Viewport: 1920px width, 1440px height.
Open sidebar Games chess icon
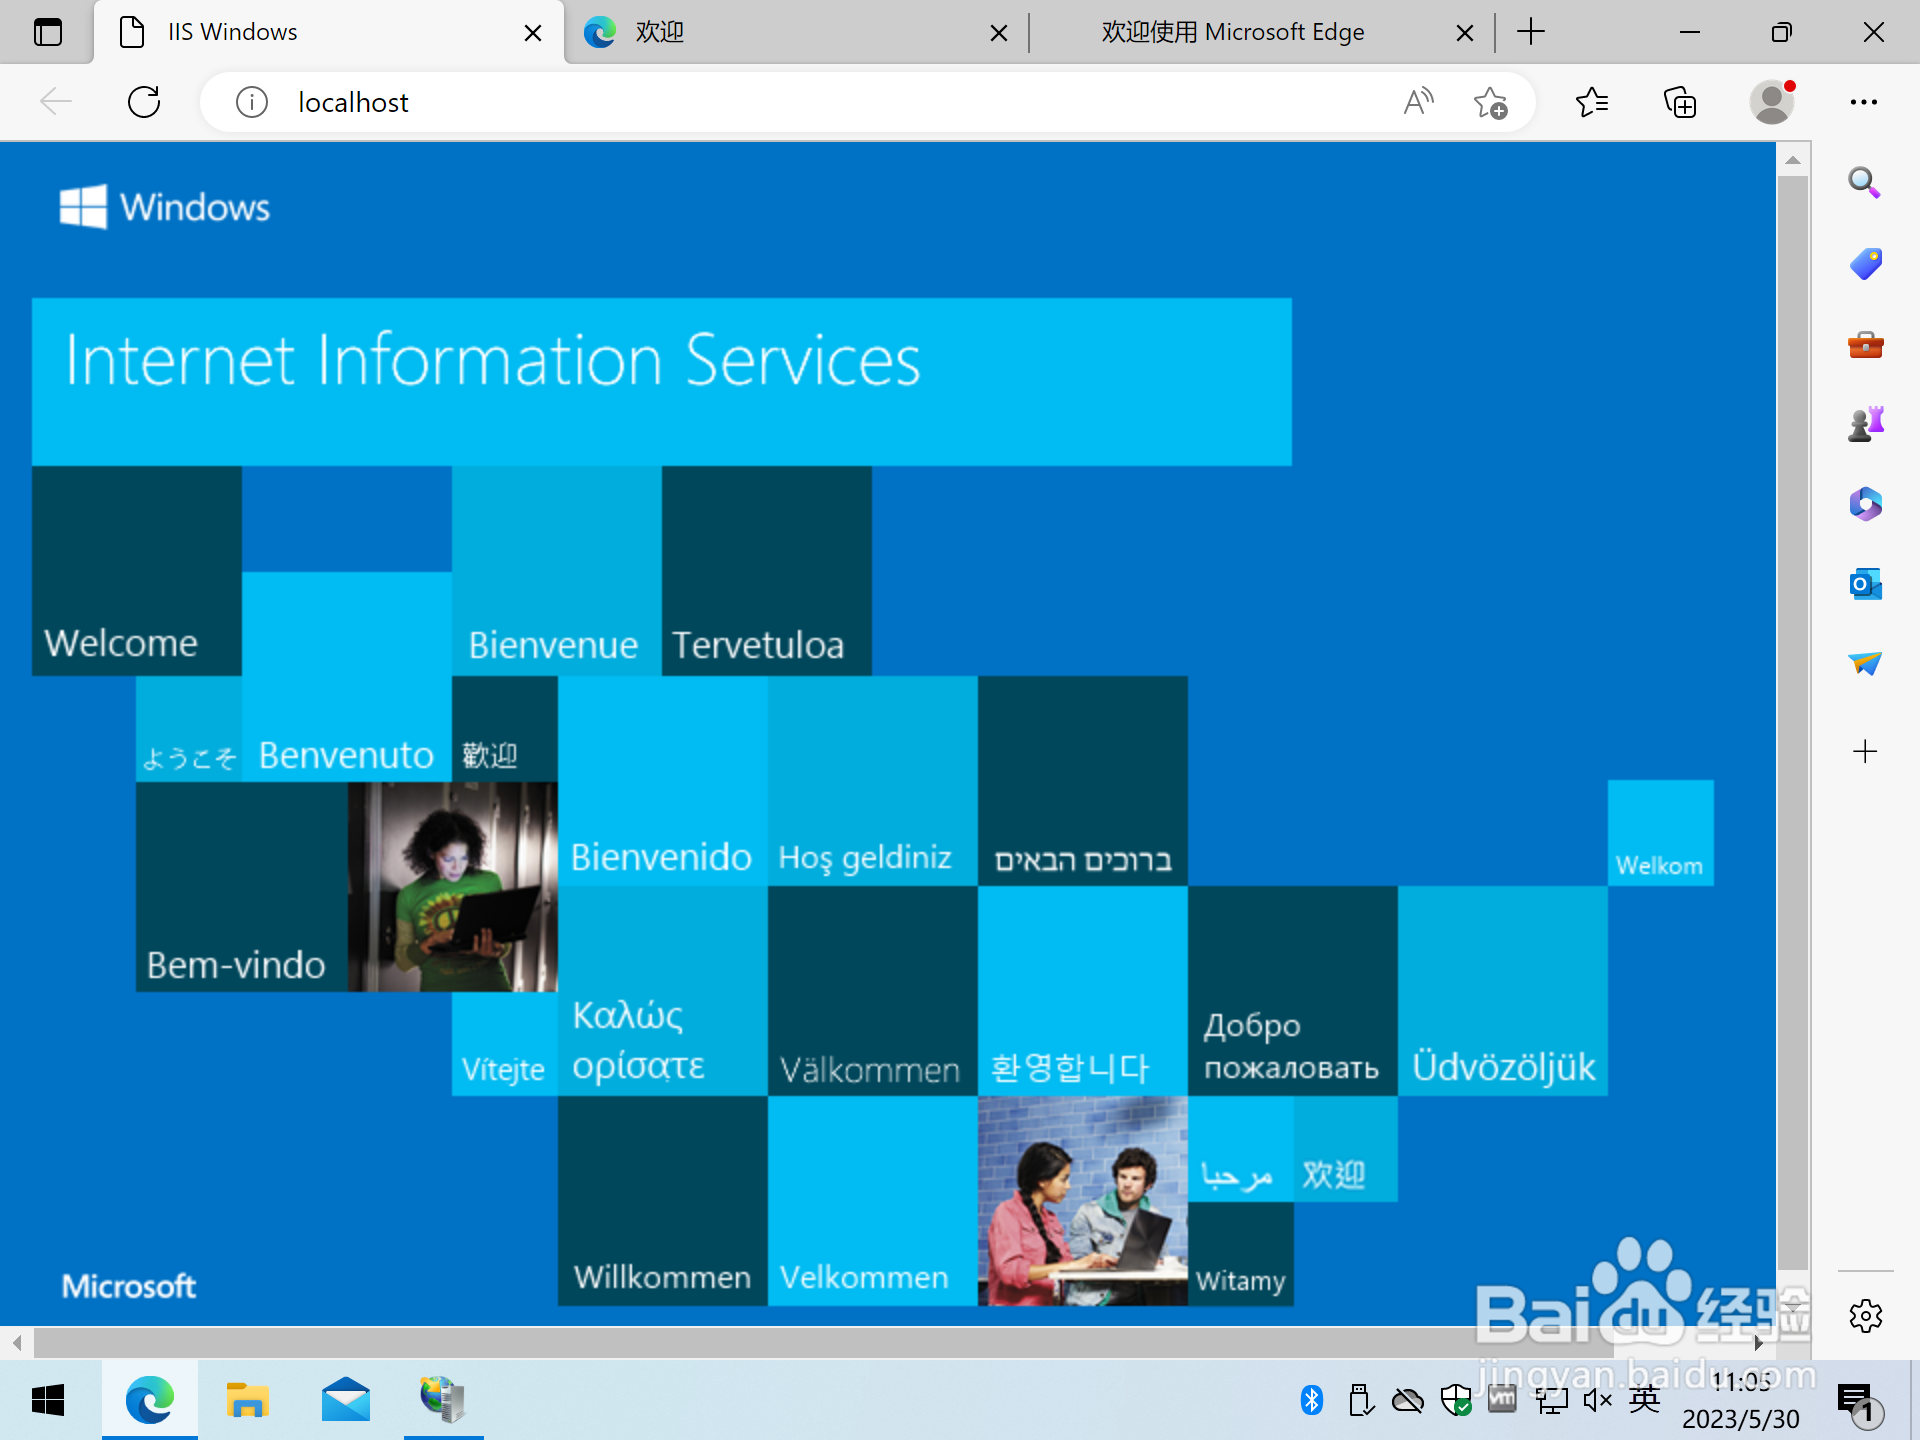1865,424
